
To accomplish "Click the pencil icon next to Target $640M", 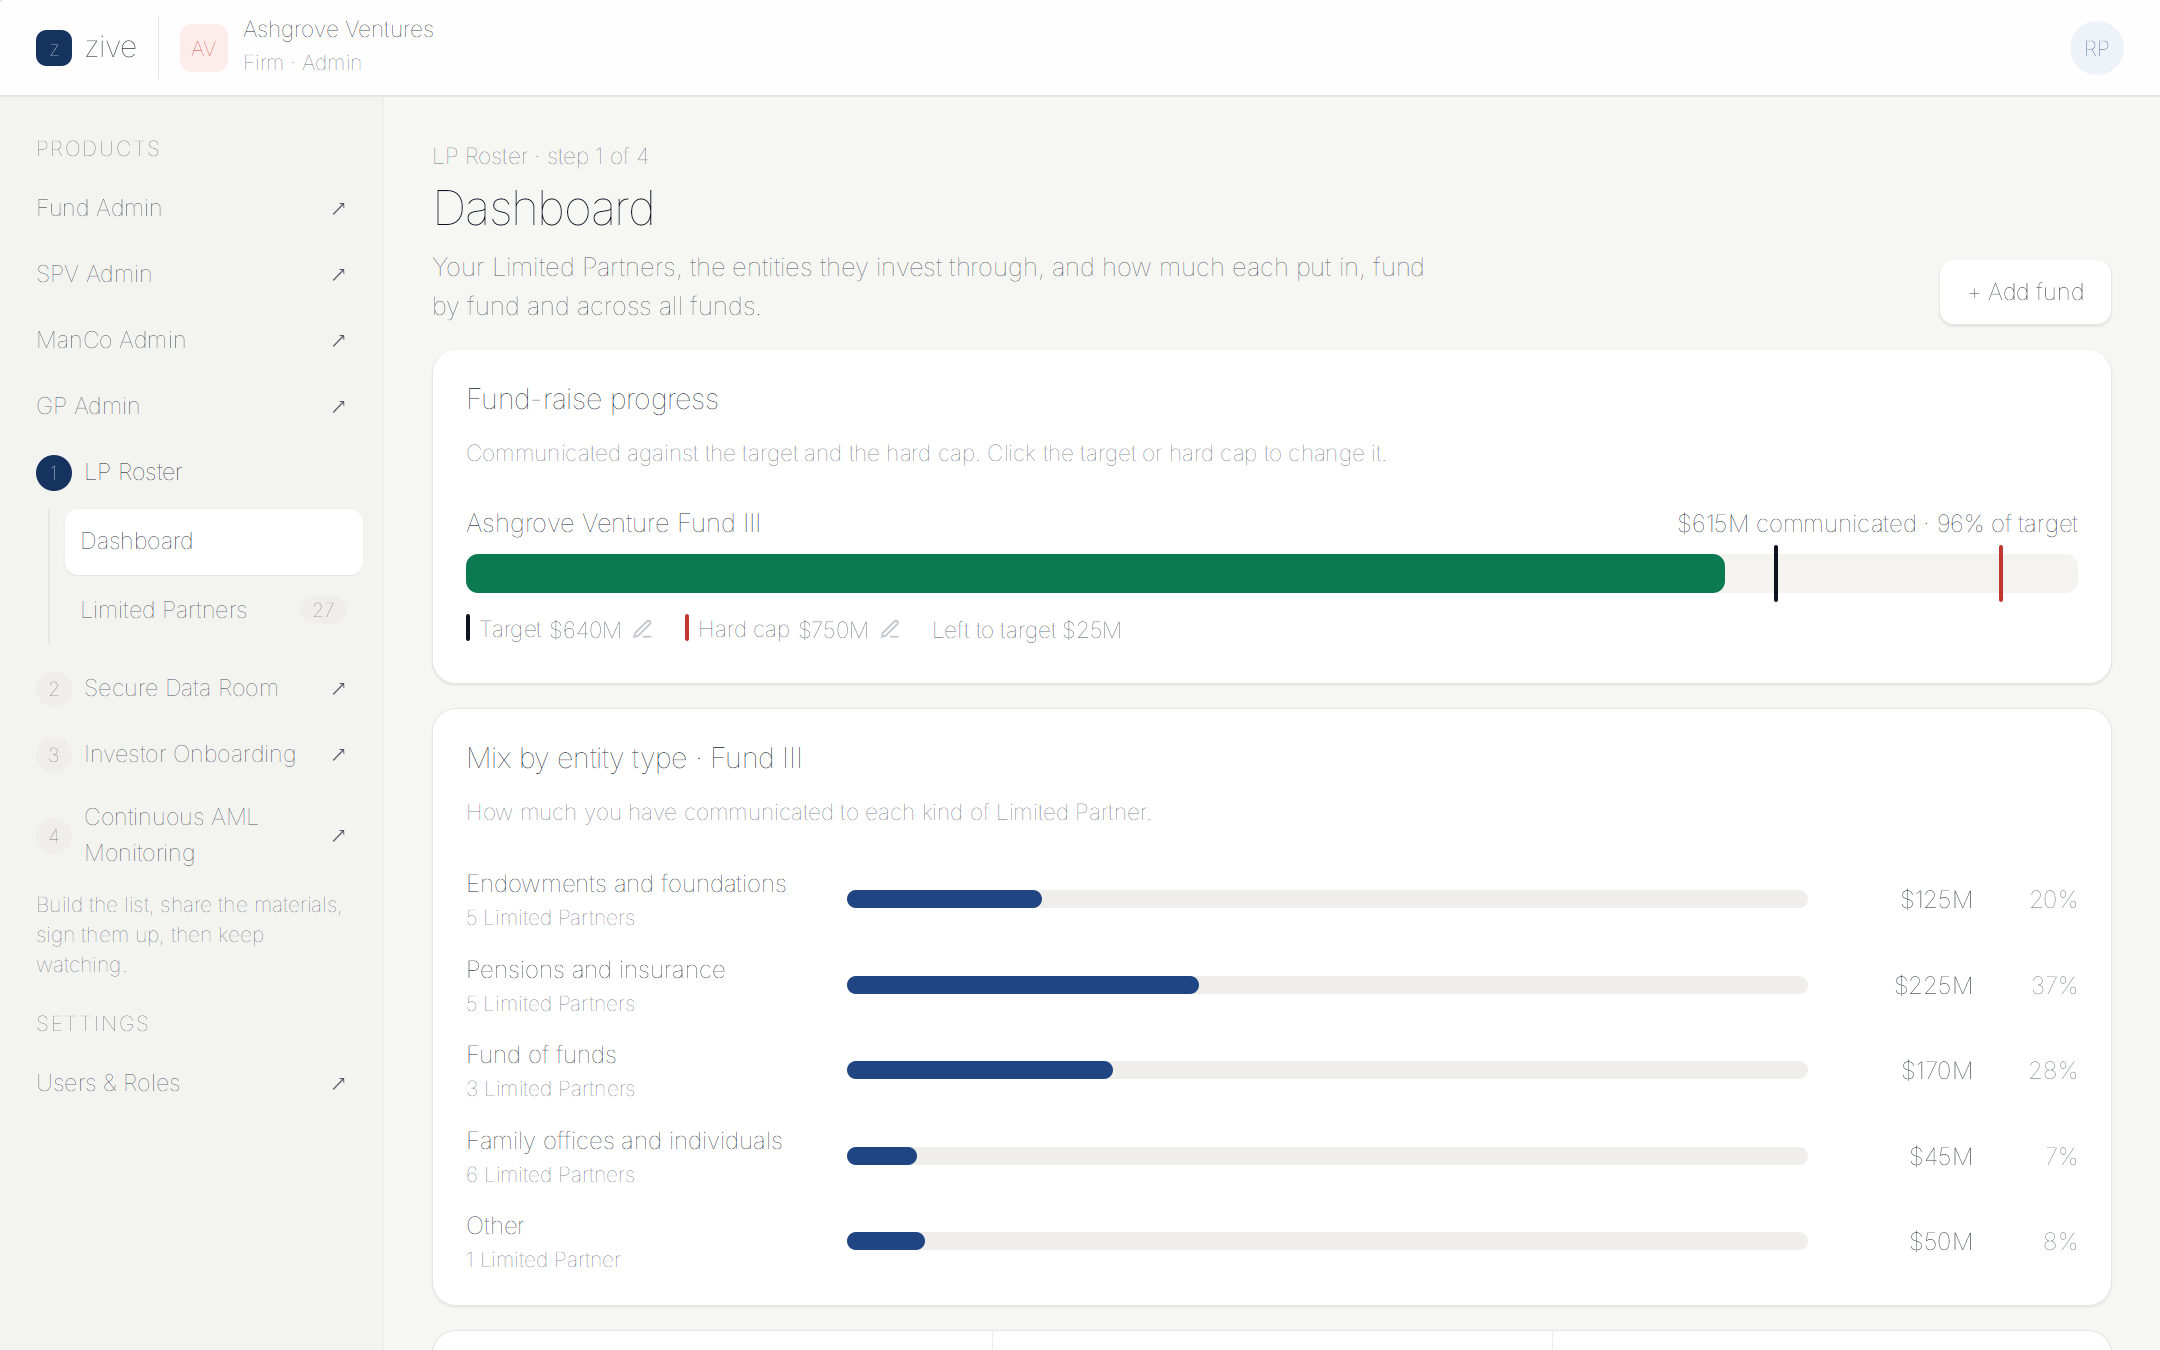I will pyautogui.click(x=643, y=629).
